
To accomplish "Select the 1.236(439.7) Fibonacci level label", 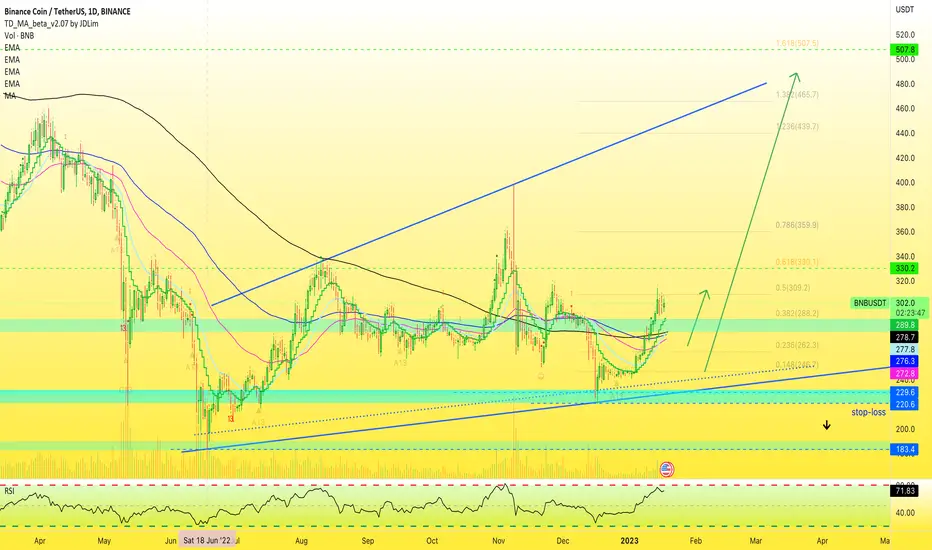I will tap(797, 127).
